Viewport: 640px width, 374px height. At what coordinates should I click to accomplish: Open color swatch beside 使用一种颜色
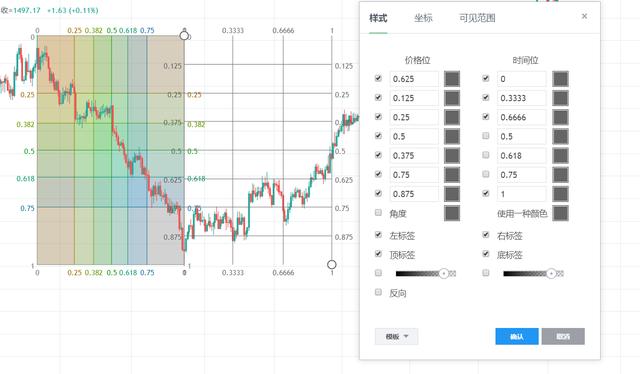(x=560, y=213)
